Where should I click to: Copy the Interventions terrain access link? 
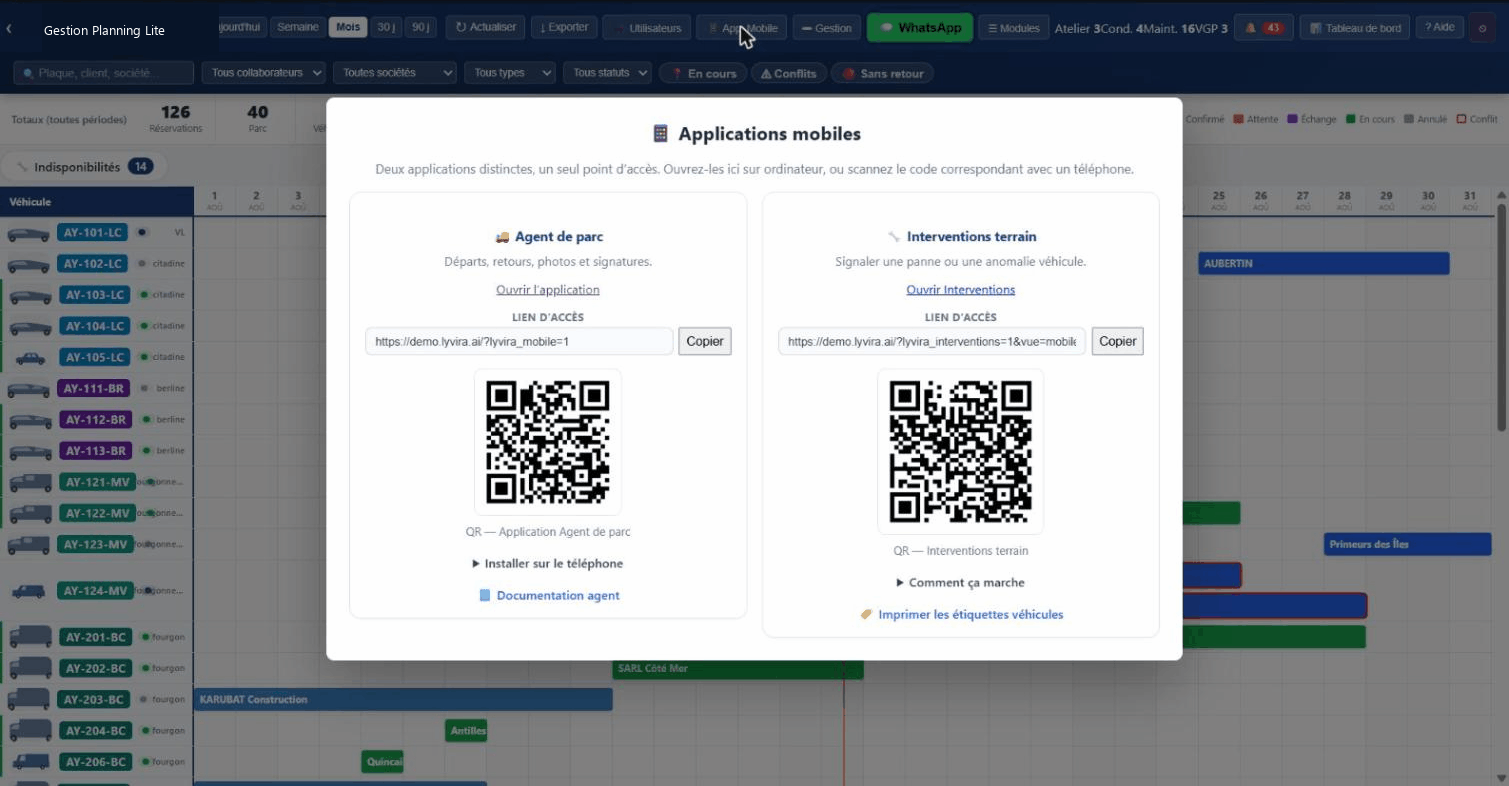[x=1118, y=341]
